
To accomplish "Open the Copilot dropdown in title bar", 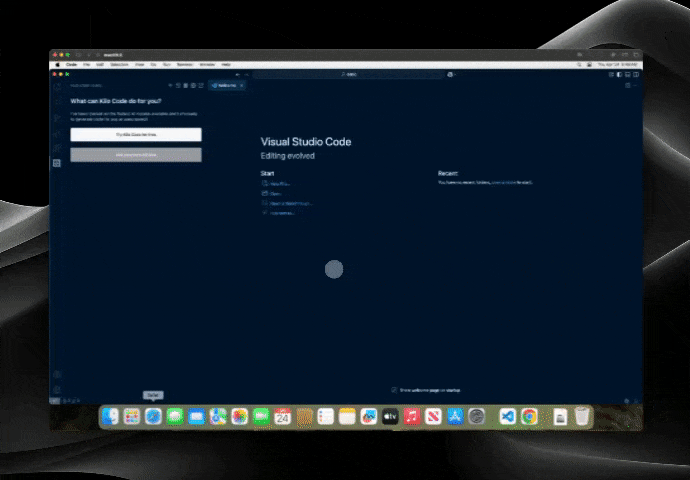I will click(452, 74).
